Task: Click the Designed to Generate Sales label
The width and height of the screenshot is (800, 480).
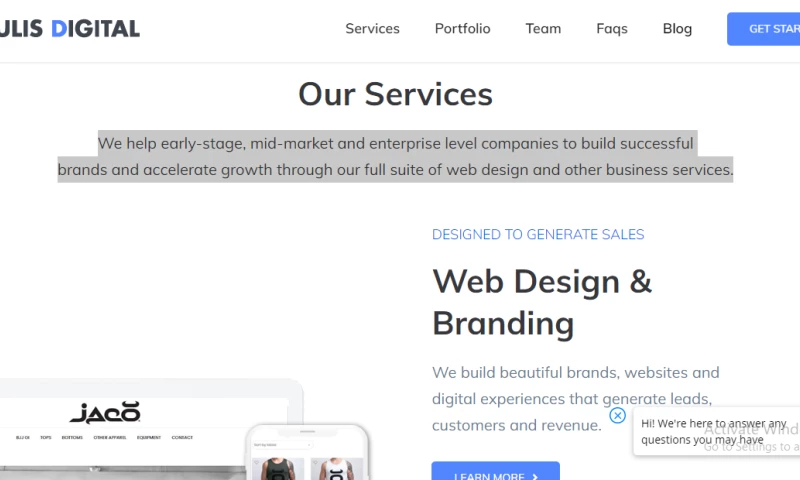Action: tap(538, 235)
